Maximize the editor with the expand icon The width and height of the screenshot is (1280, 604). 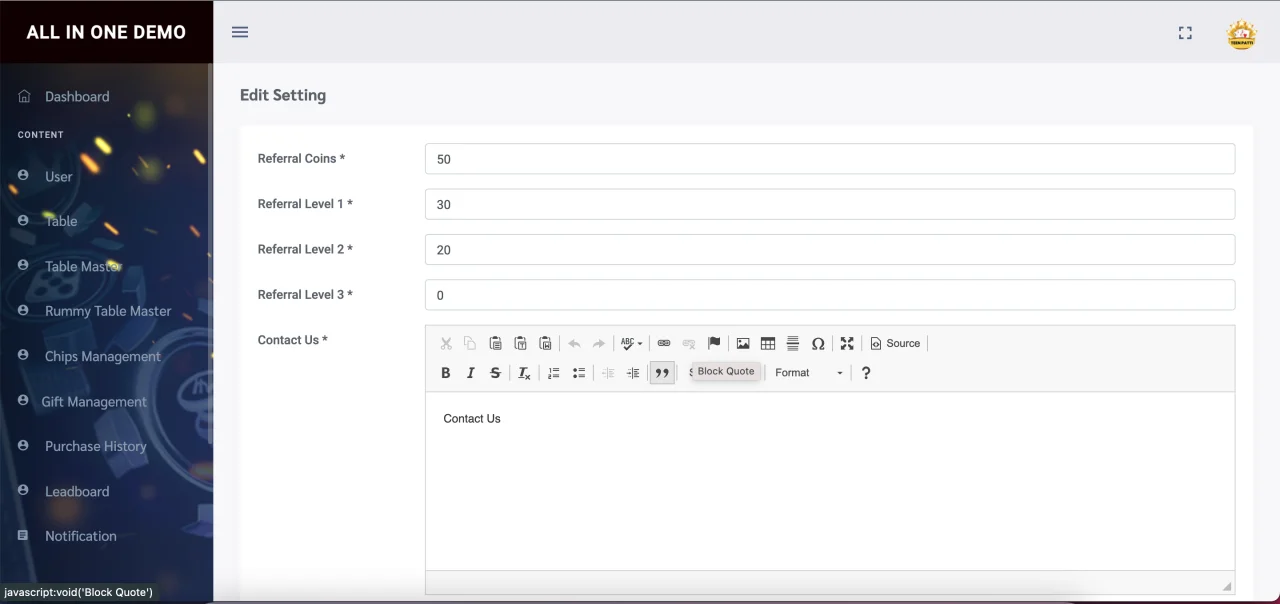click(847, 343)
